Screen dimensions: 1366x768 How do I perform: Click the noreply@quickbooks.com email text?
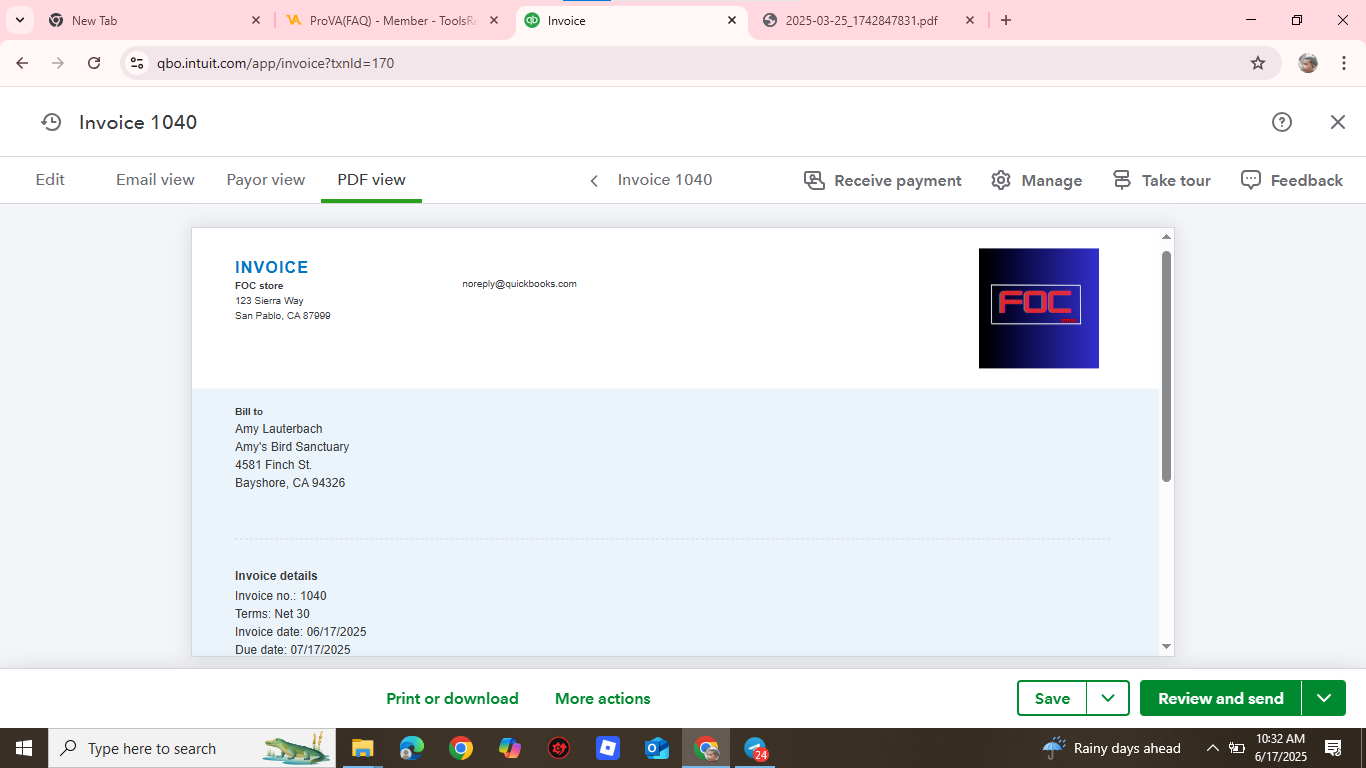click(x=519, y=284)
